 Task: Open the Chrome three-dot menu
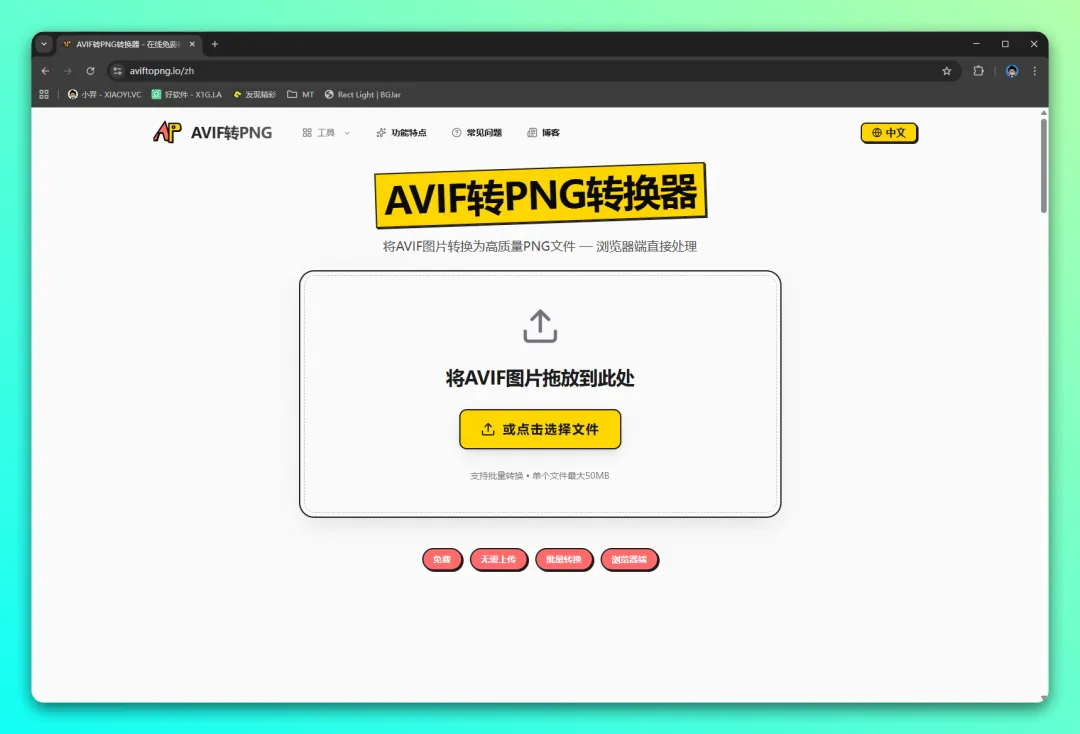[1035, 71]
